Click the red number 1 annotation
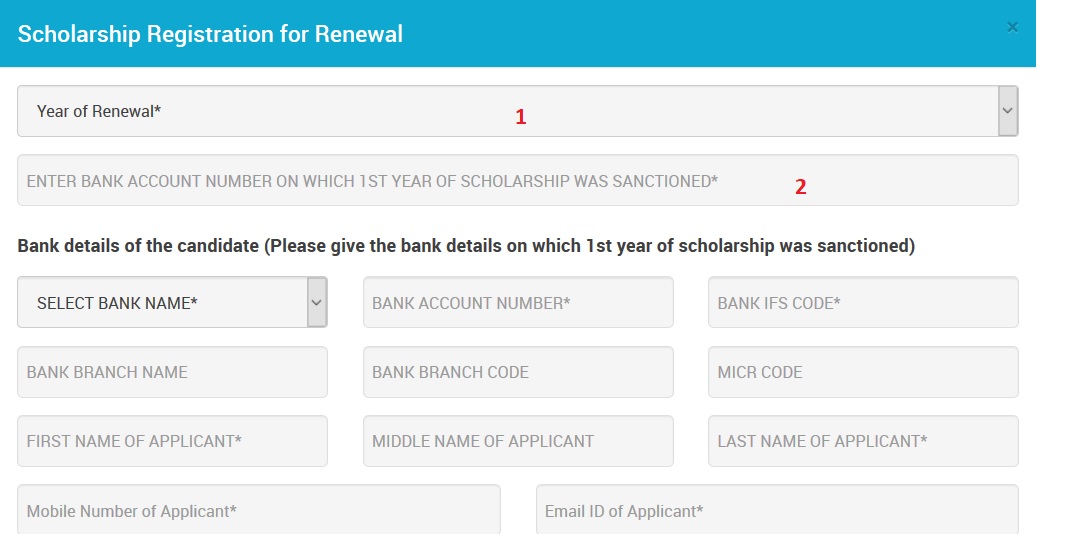The height and width of the screenshot is (534, 1068). point(520,117)
